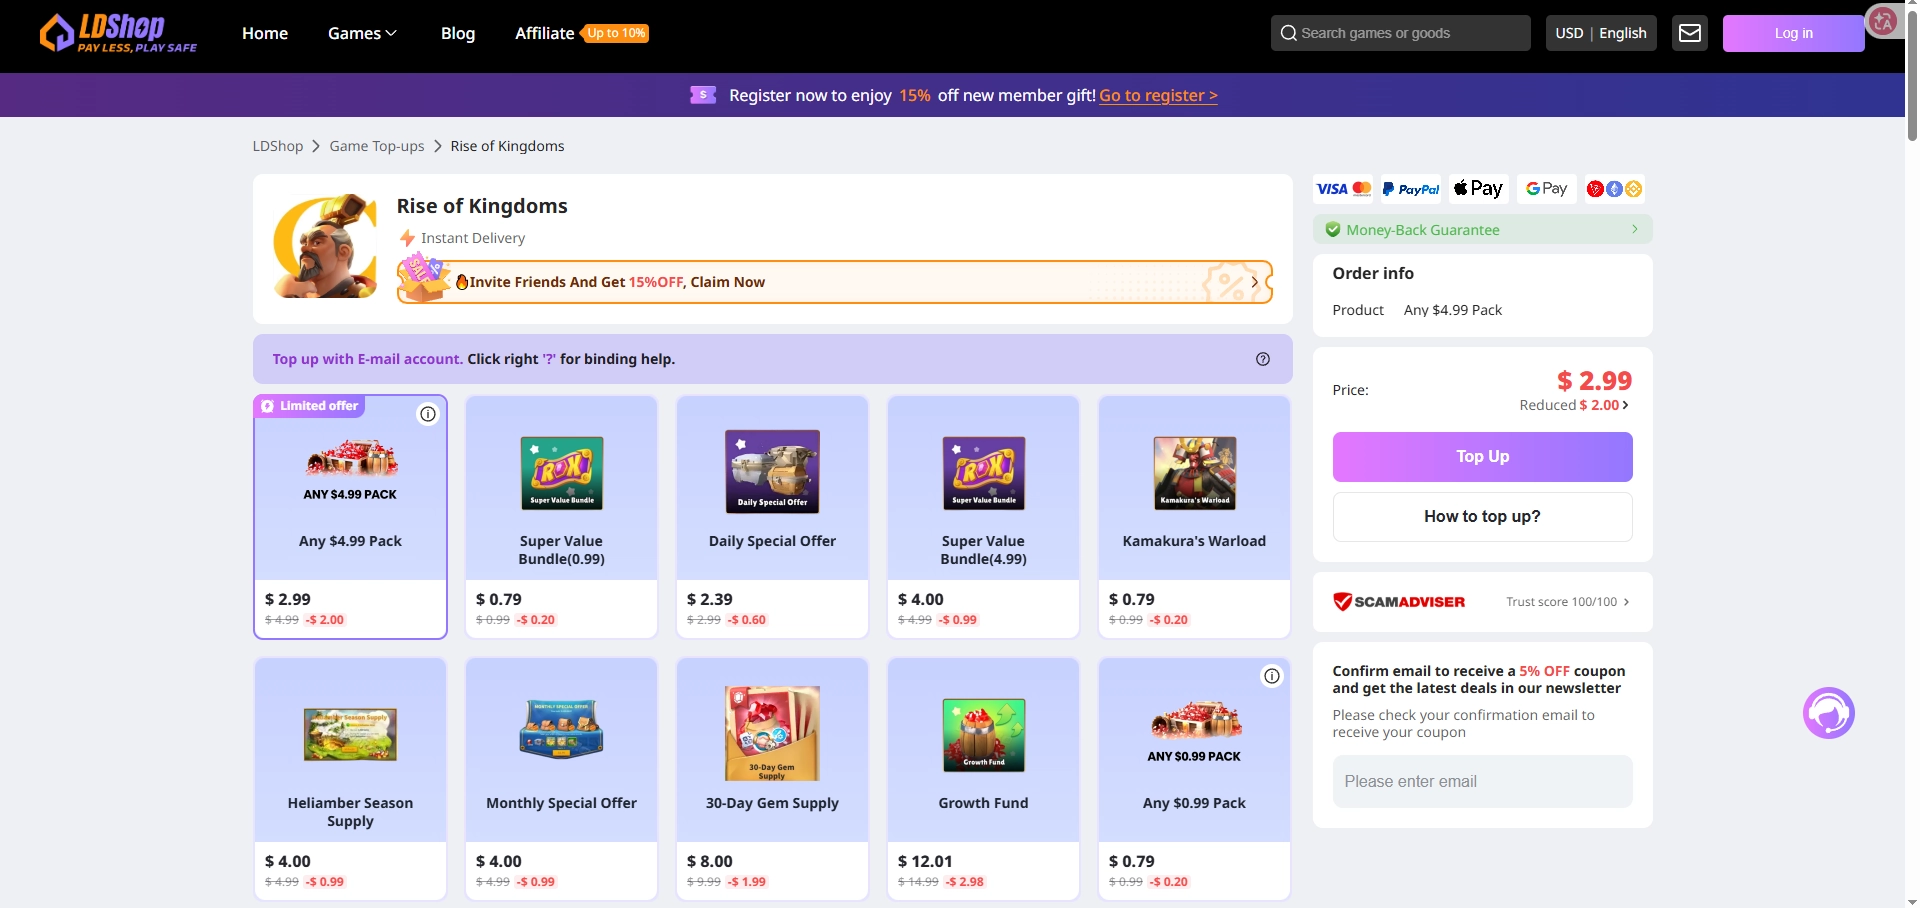Select Super Value Bundle(0.99) card
Viewport: 1920px width, 908px height.
561,517
